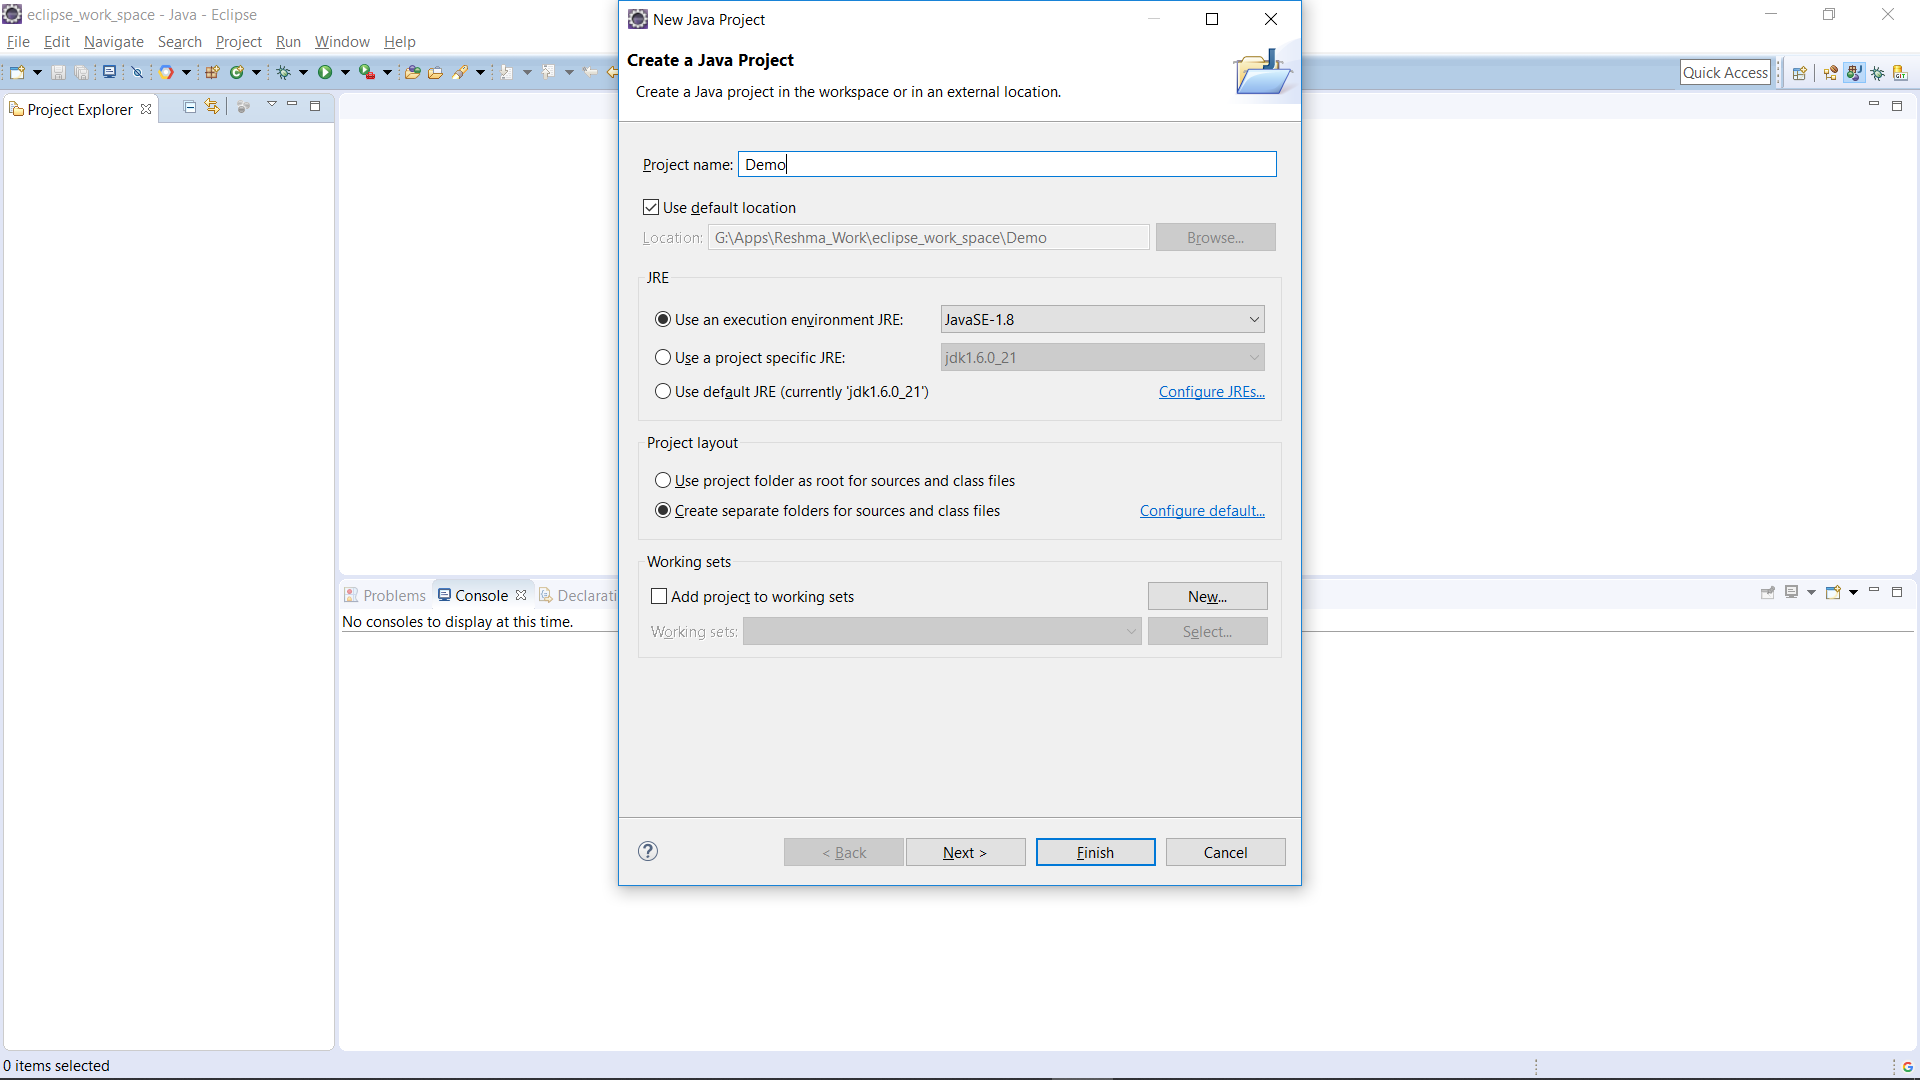Click the Open Task folder icon
This screenshot has width=1920, height=1080.
point(436,72)
